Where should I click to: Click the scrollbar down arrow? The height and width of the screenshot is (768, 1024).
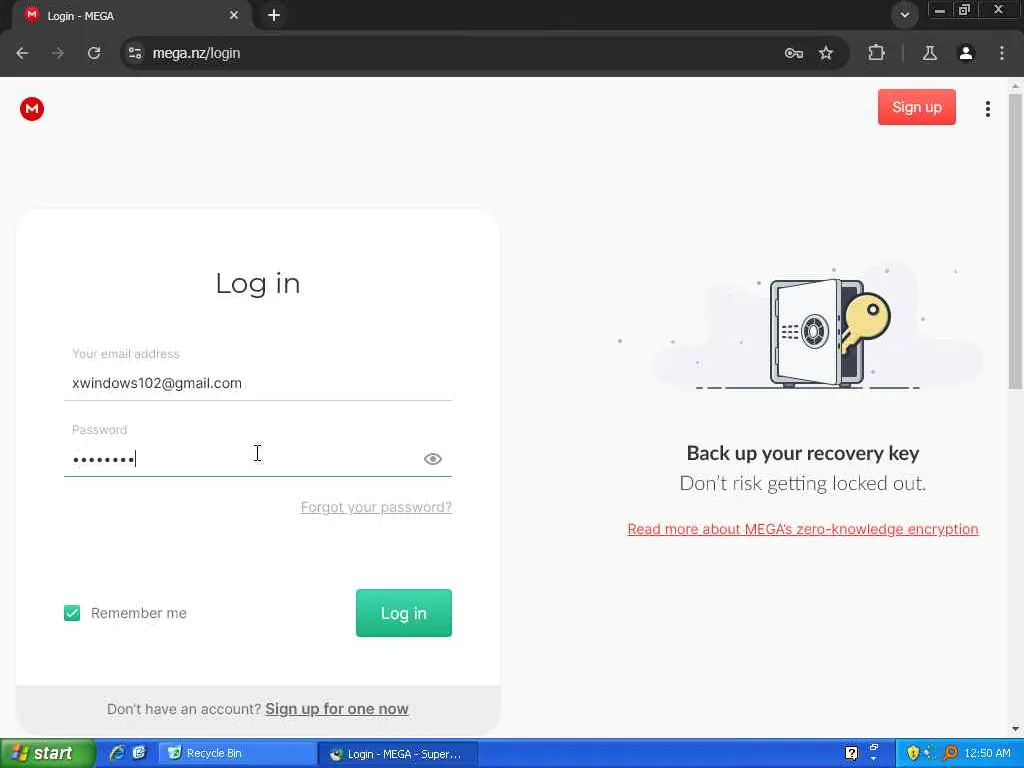pyautogui.click(x=1015, y=729)
